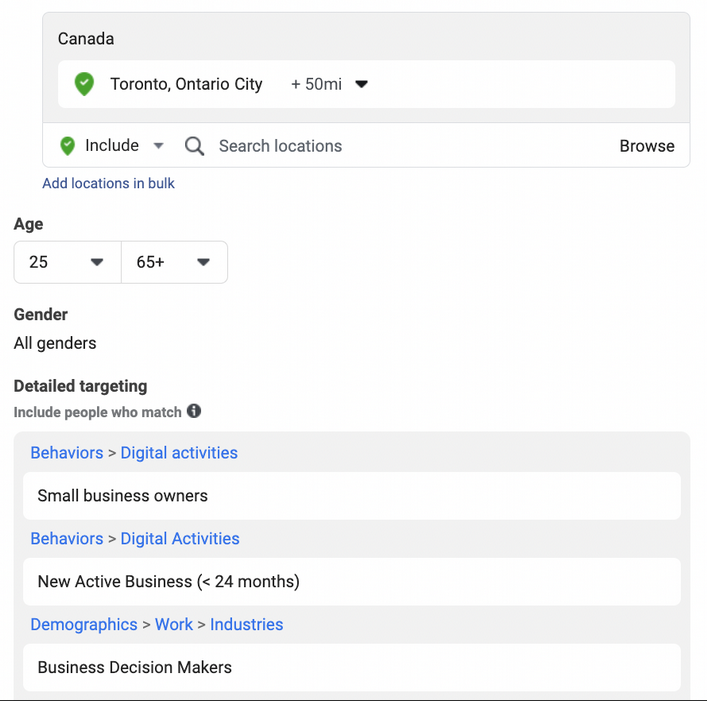
Task: Open the minimum age 25 dropdown
Action: coord(67,262)
